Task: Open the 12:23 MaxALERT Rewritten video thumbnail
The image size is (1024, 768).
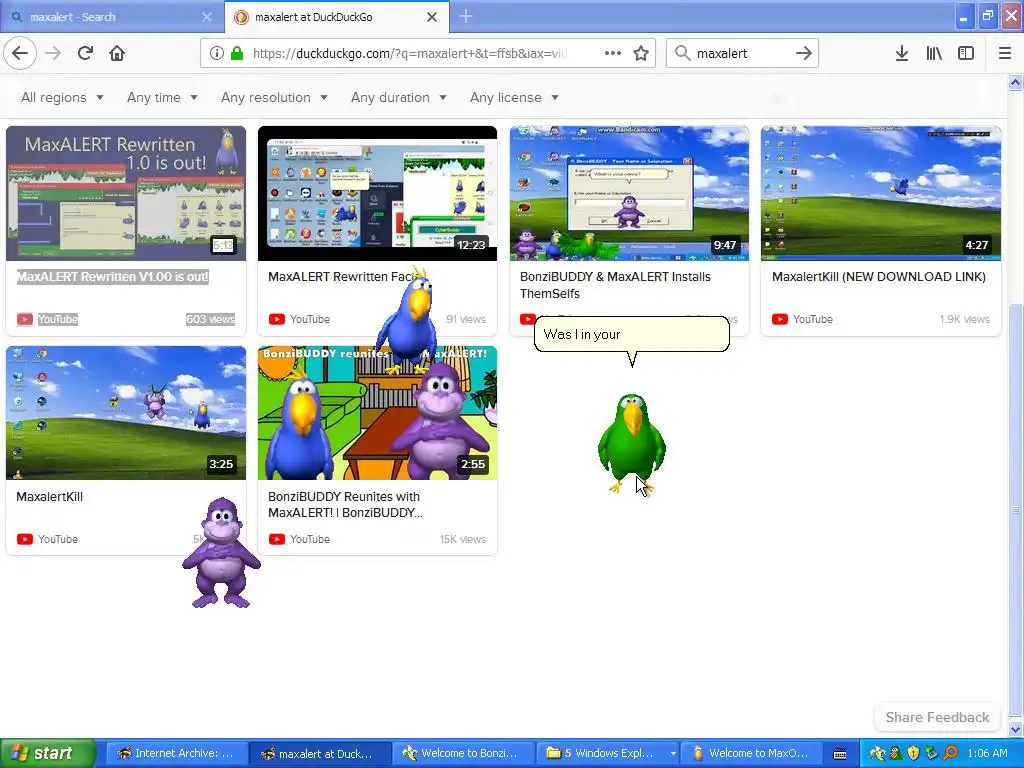Action: [377, 193]
